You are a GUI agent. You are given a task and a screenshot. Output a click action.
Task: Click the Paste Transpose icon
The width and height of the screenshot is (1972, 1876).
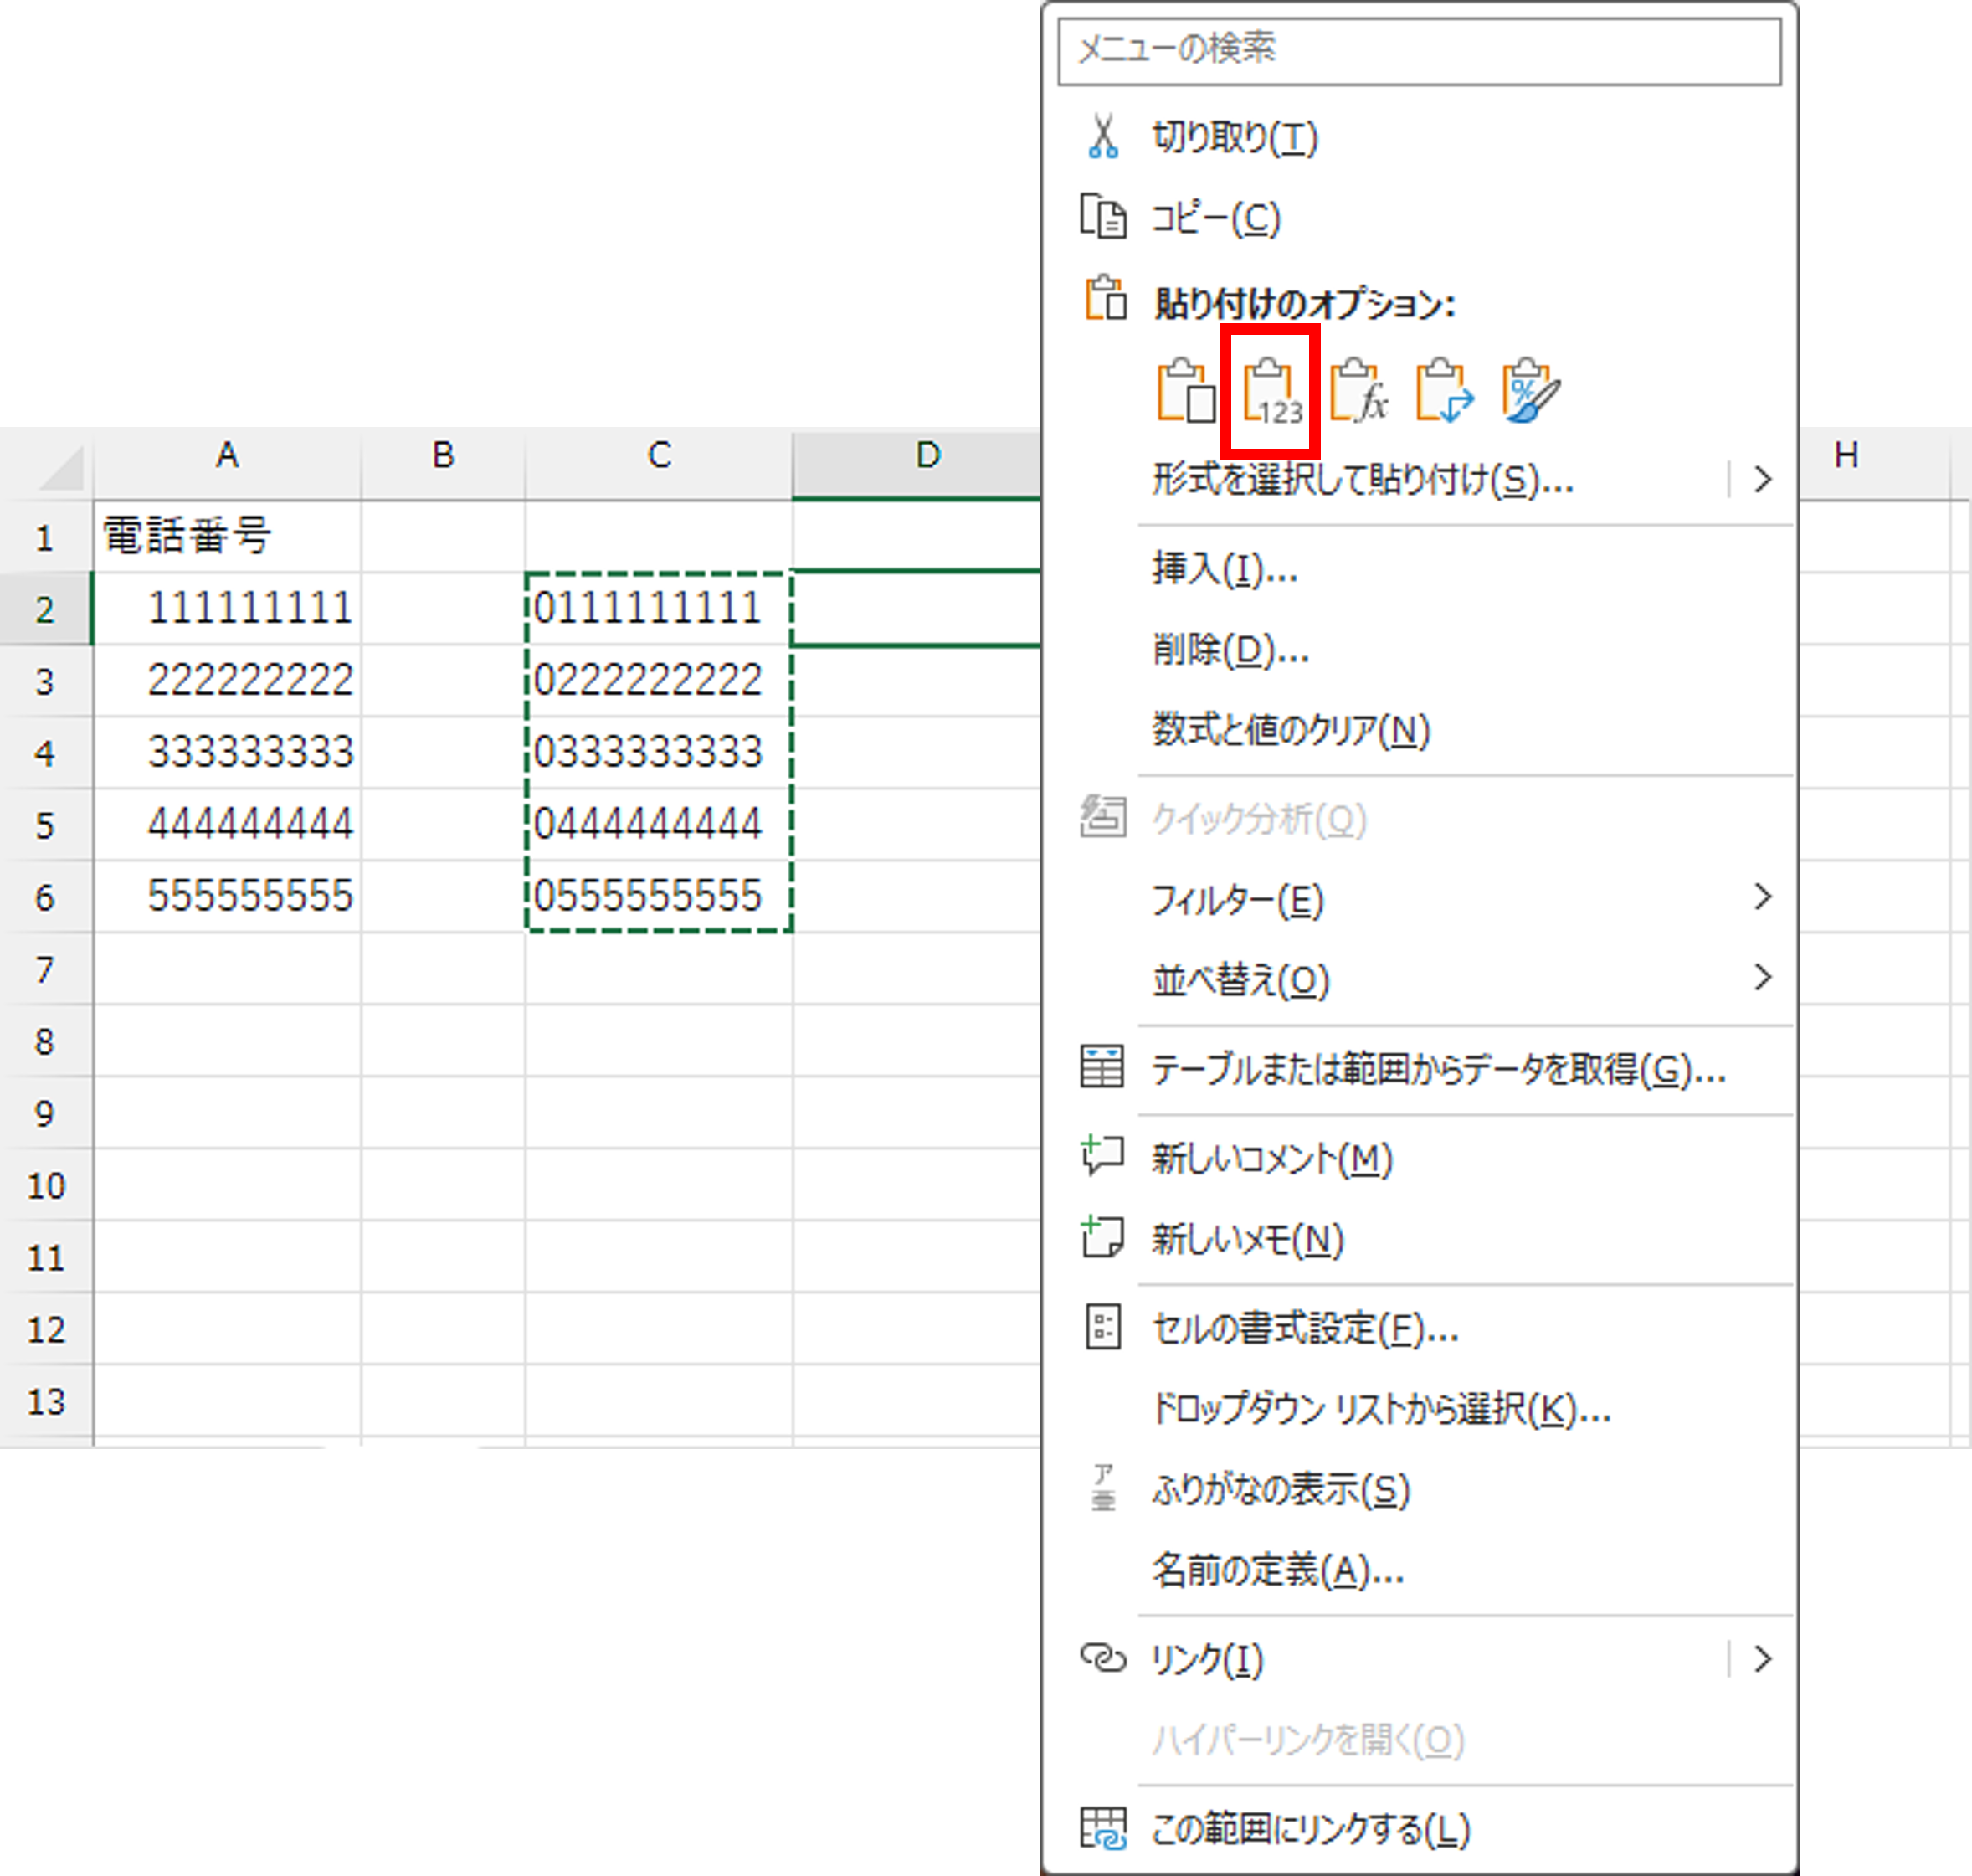[x=1443, y=392]
